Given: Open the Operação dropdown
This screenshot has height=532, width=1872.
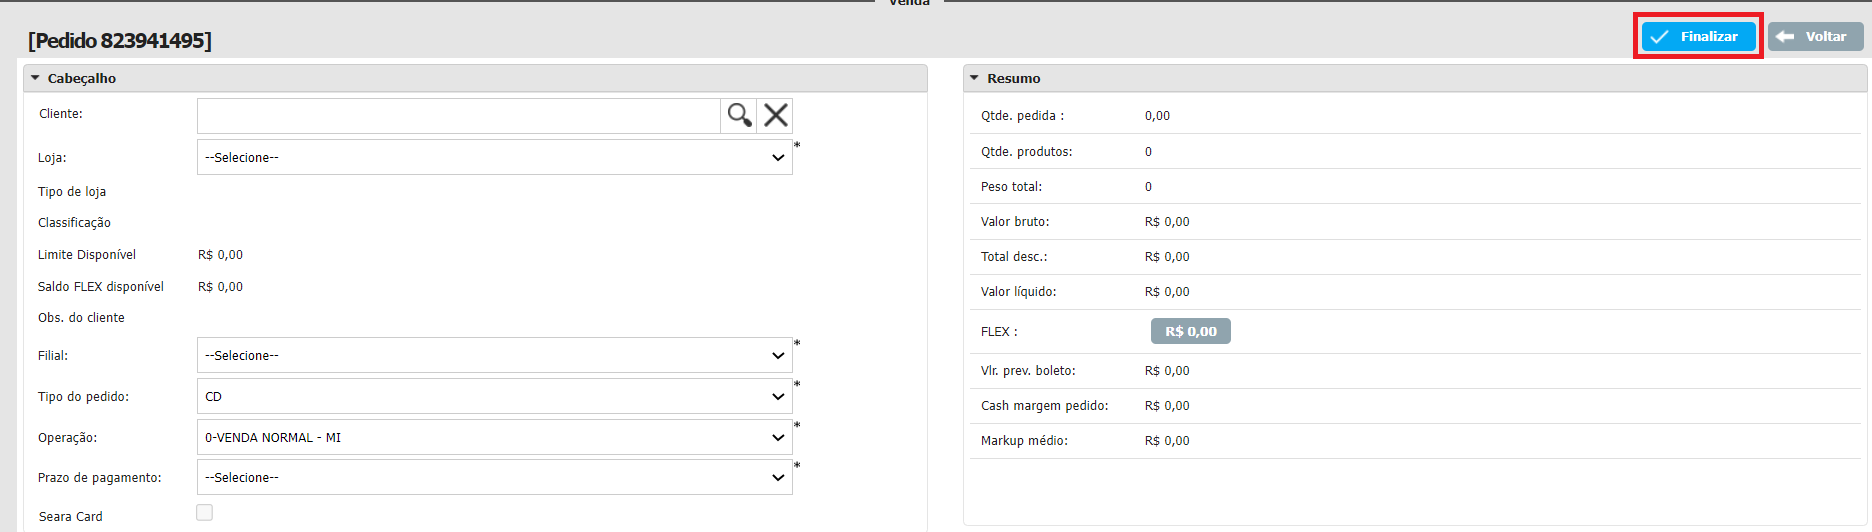Looking at the screenshot, I should pyautogui.click(x=495, y=437).
